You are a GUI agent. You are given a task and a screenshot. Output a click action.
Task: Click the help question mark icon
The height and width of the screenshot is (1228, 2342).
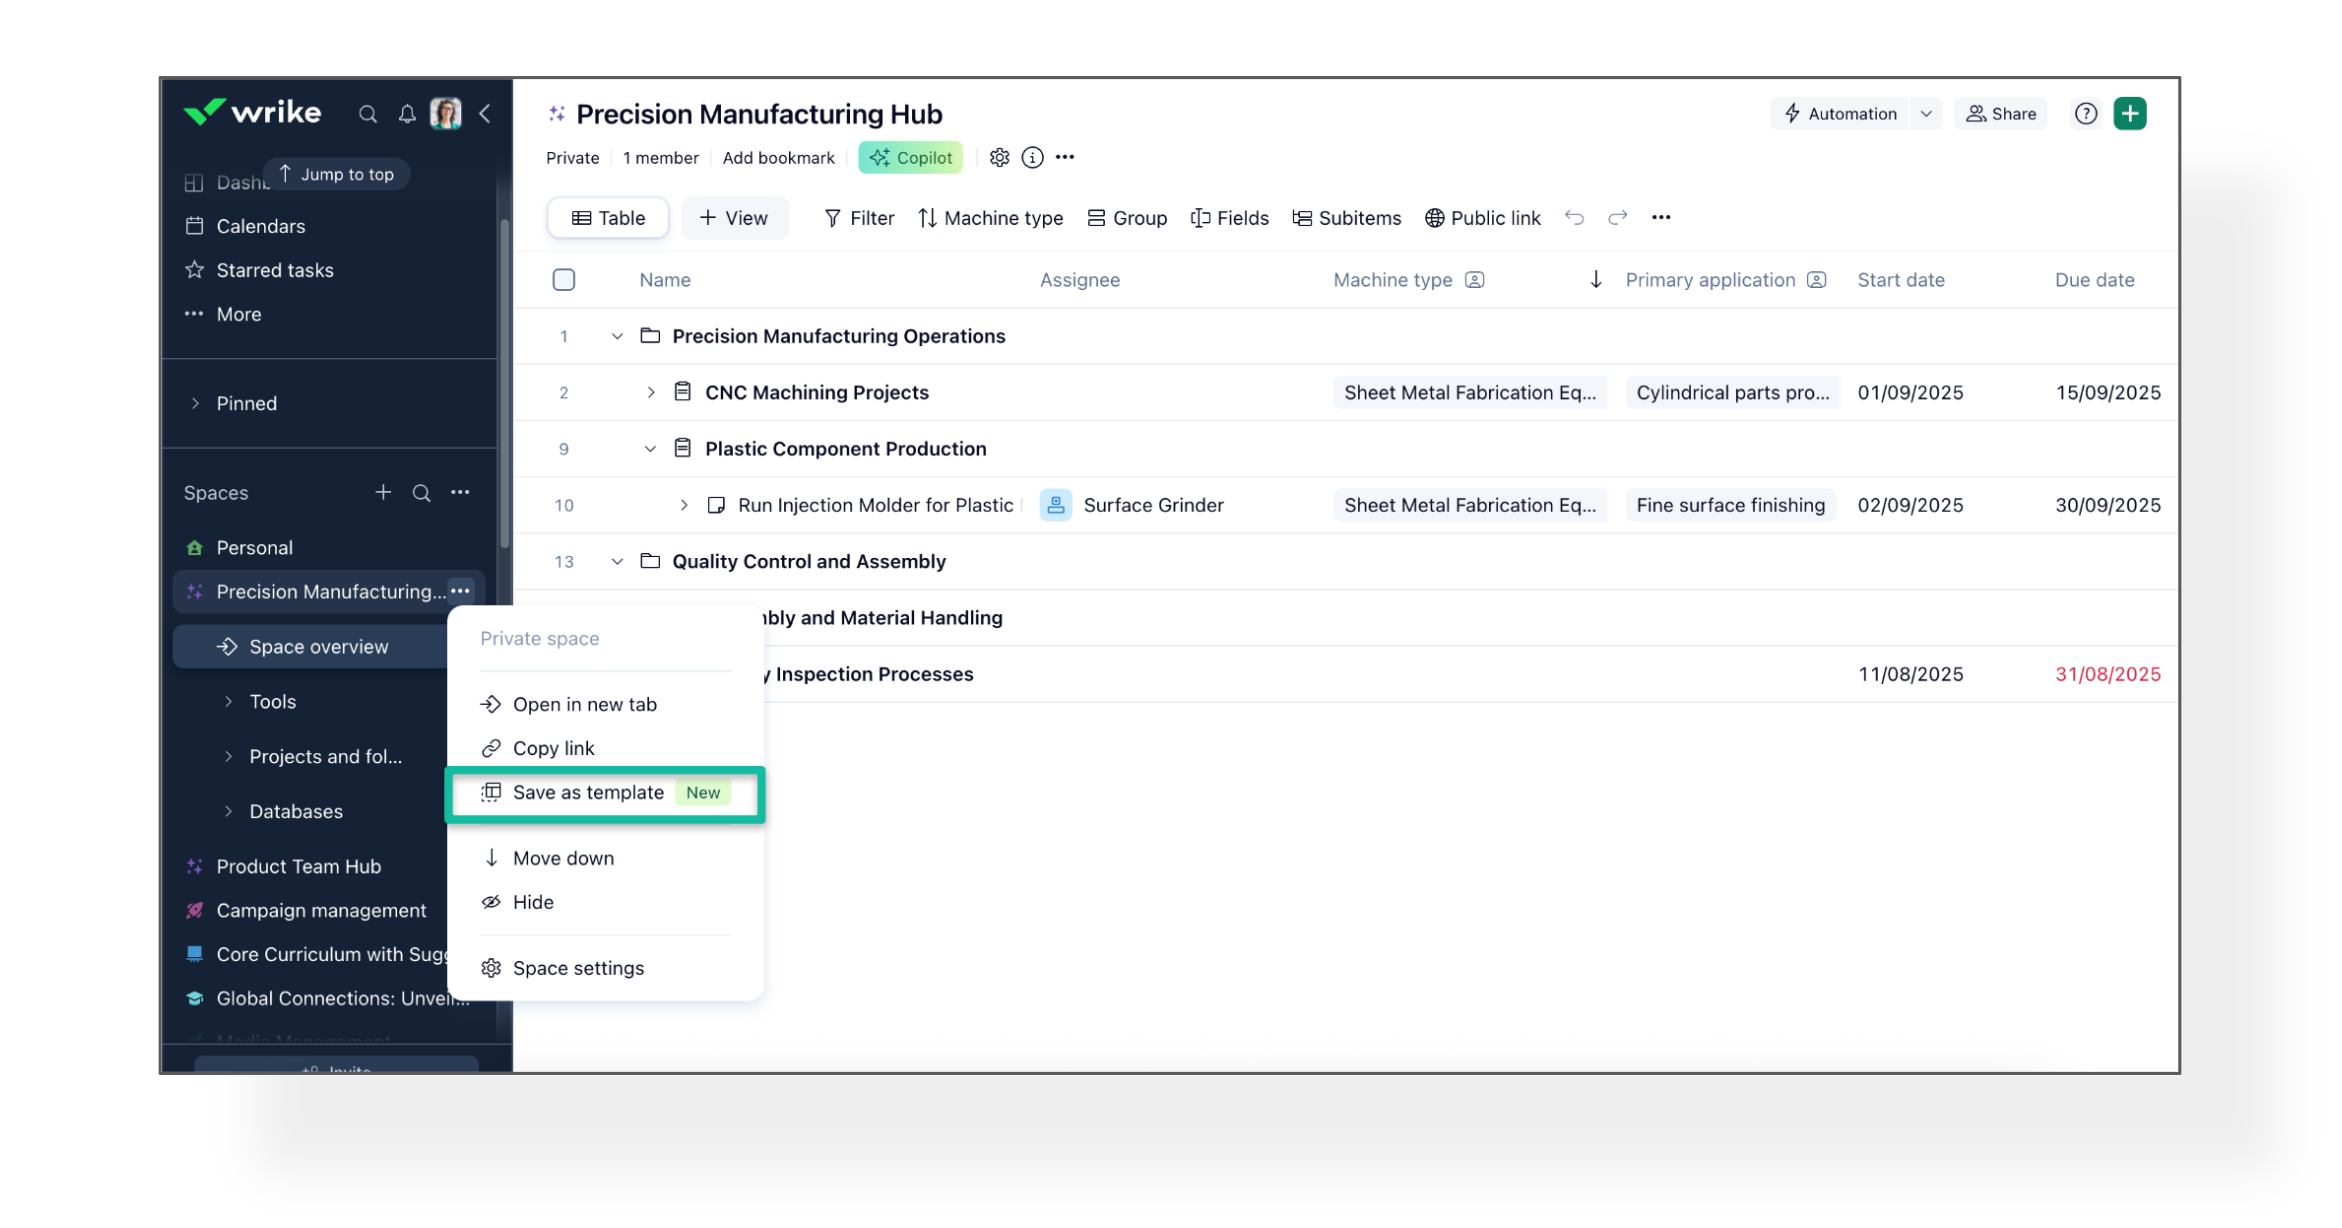click(x=2085, y=114)
